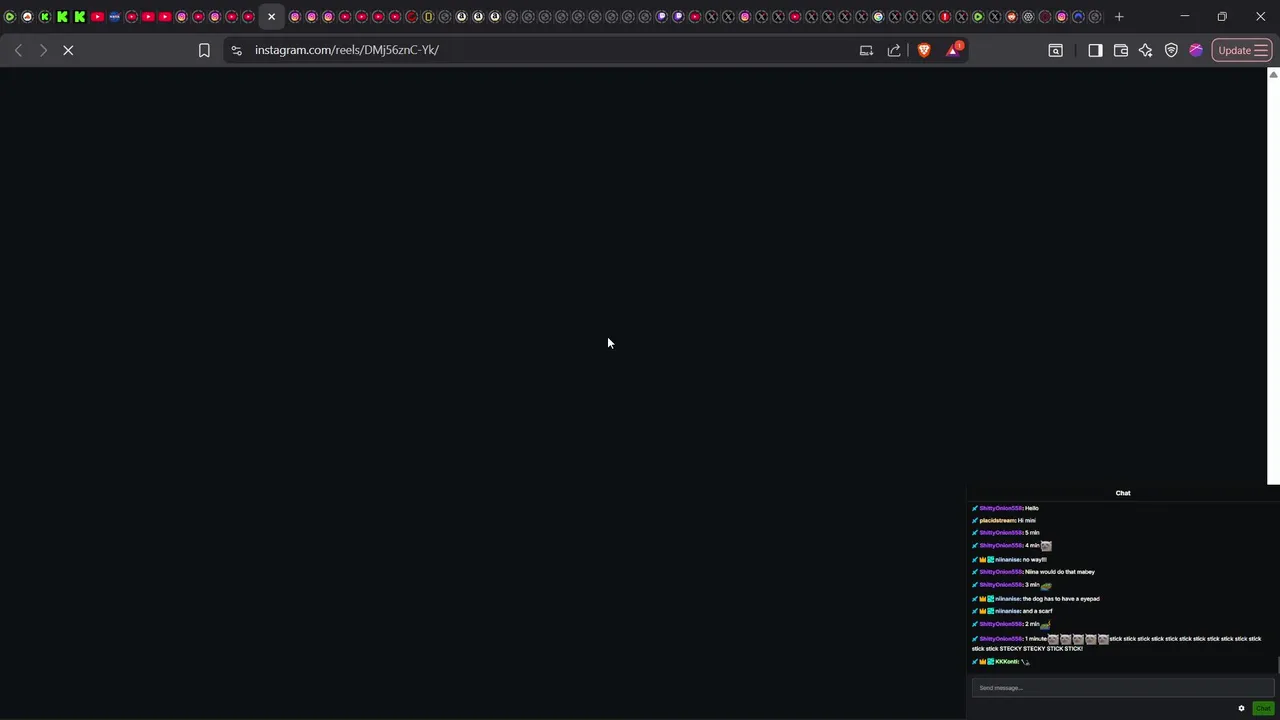
Task: Go back to the previous page
Action: tap(18, 50)
